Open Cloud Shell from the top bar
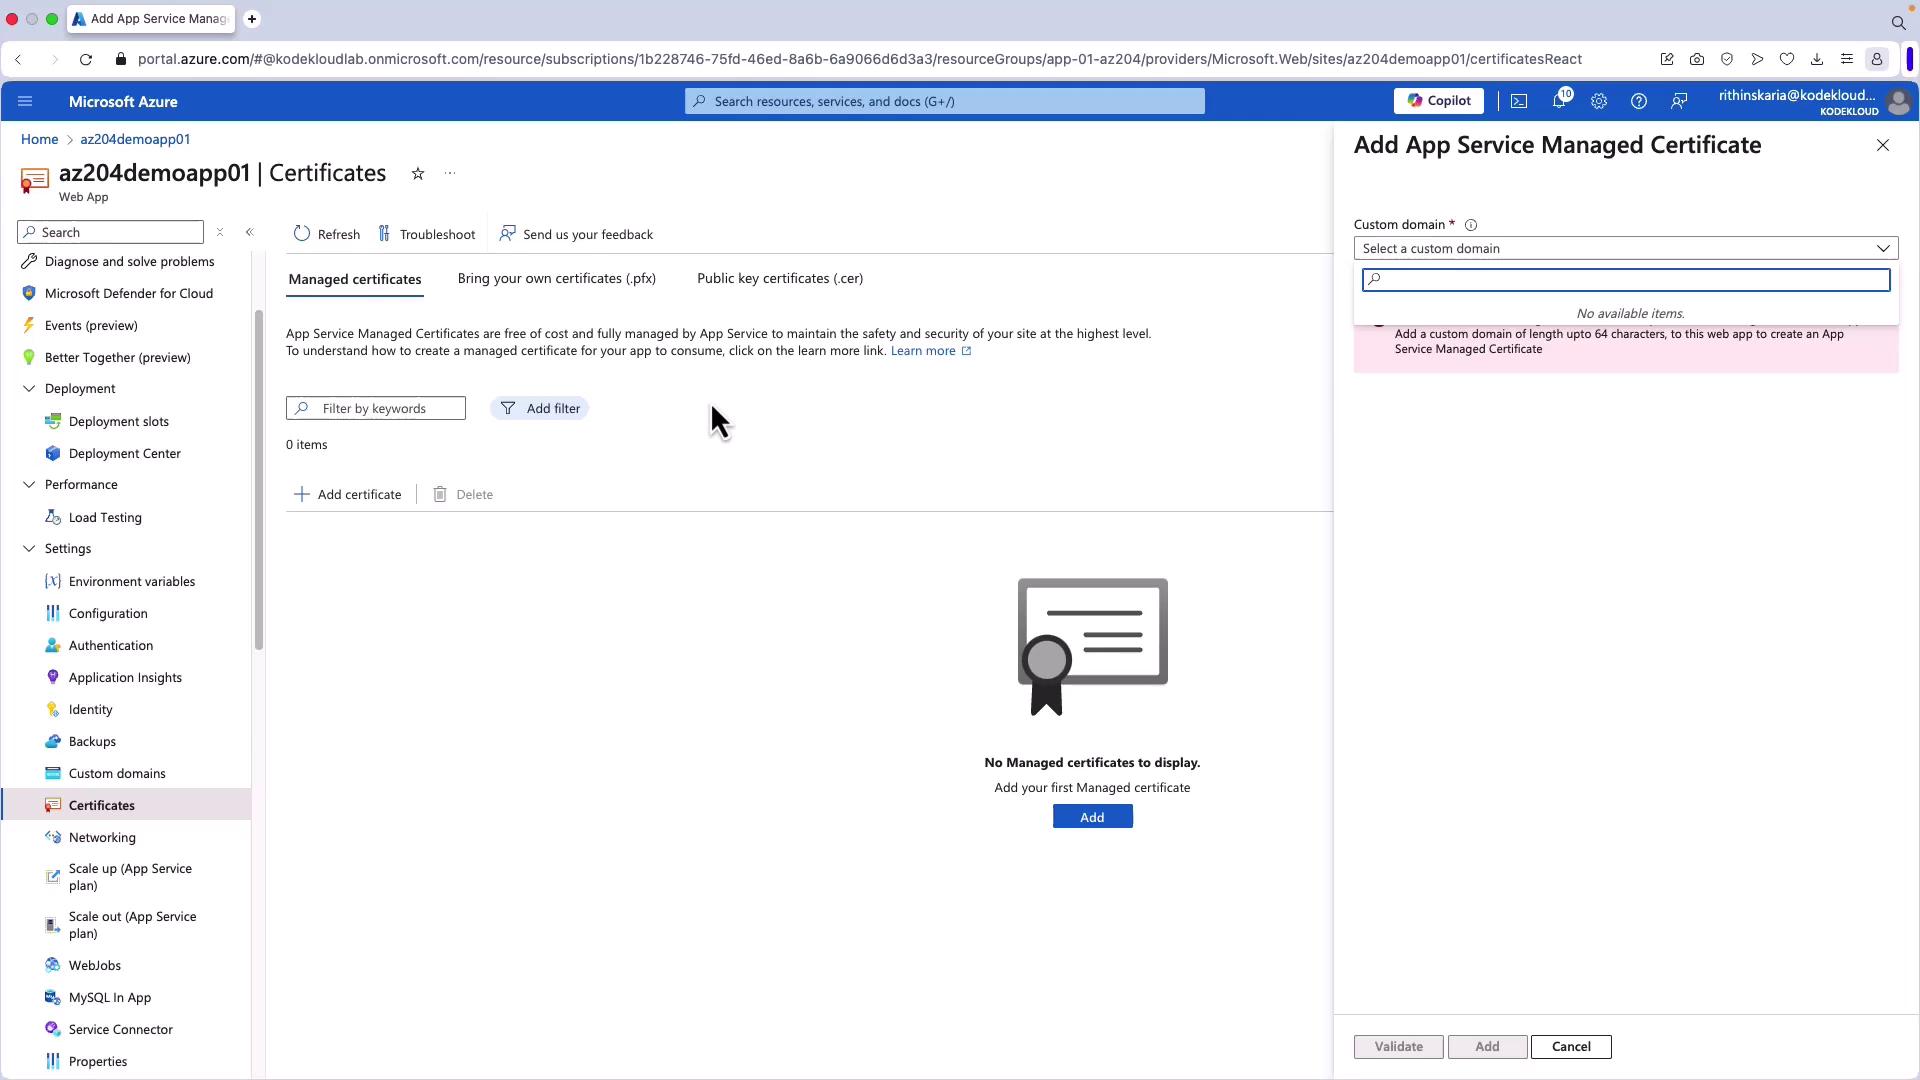Screen dimensions: 1920x1080 pos(1518,101)
